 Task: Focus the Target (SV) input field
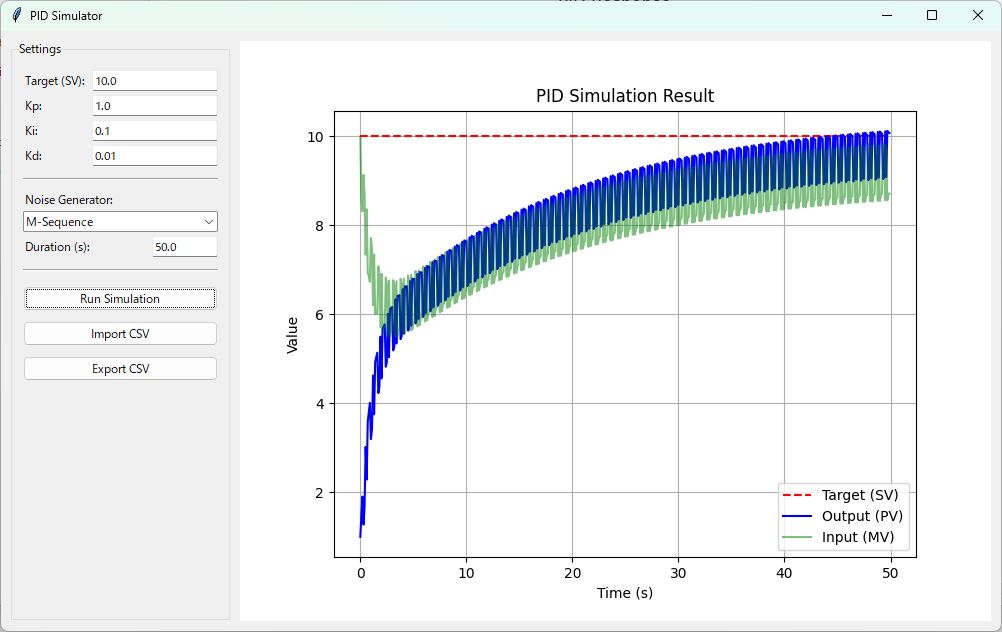154,81
